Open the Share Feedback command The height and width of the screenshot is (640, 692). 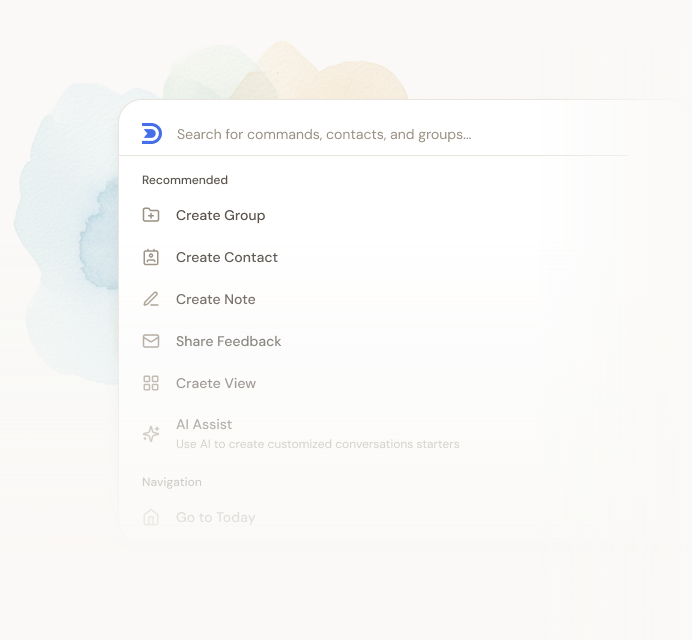click(228, 341)
